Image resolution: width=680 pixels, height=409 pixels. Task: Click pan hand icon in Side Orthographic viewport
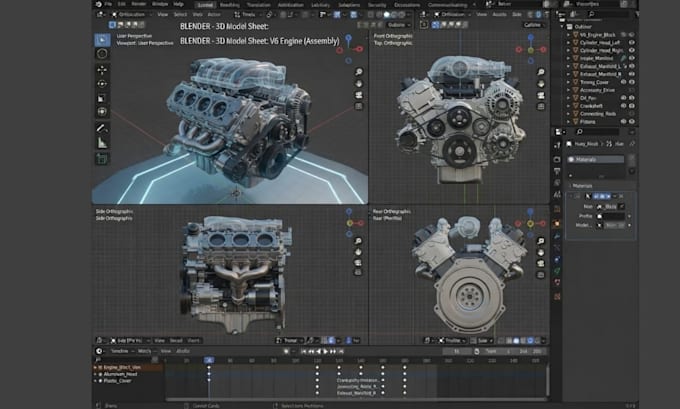[x=358, y=252]
